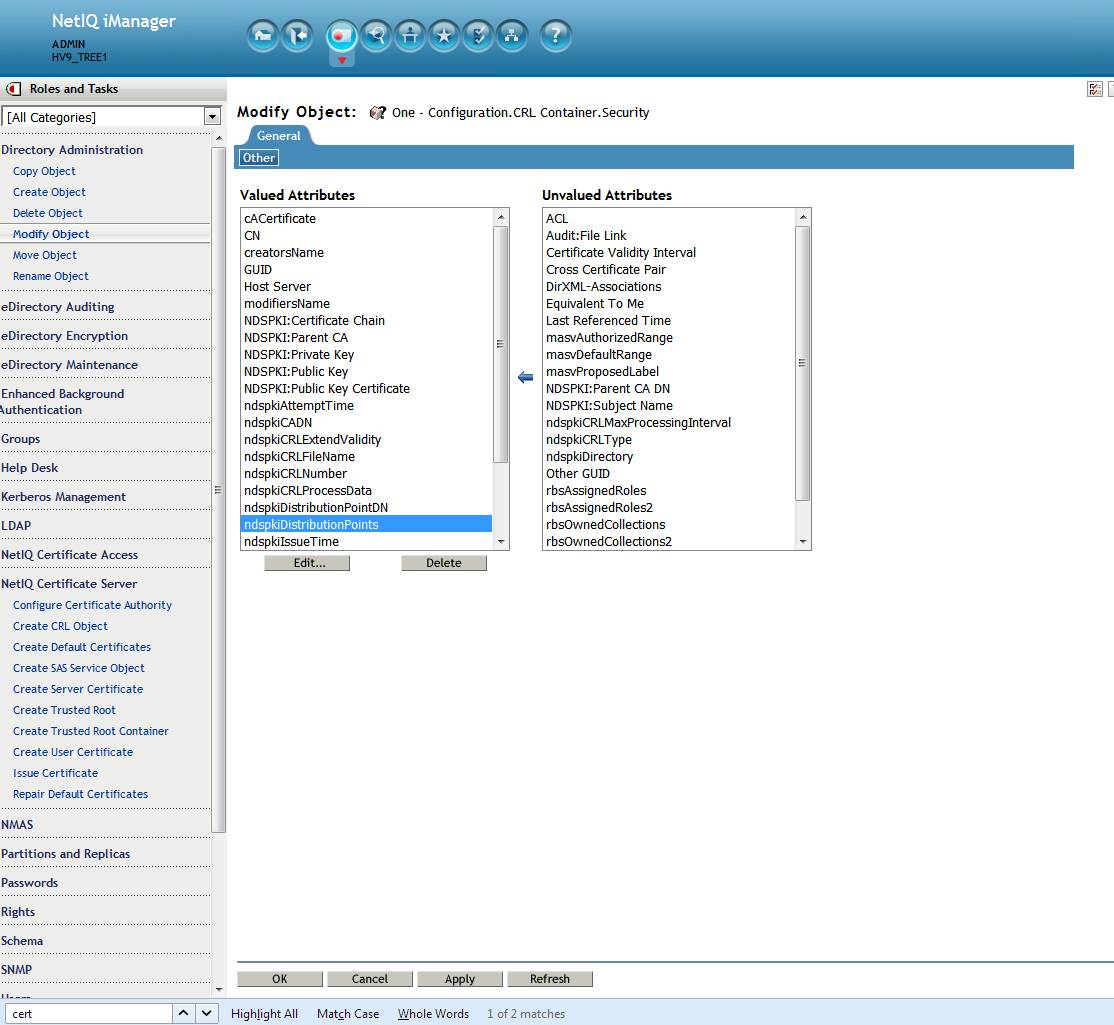Viewport: 1114px width, 1025px height.
Task: Expand the NMAS category
Action: [x=17, y=825]
